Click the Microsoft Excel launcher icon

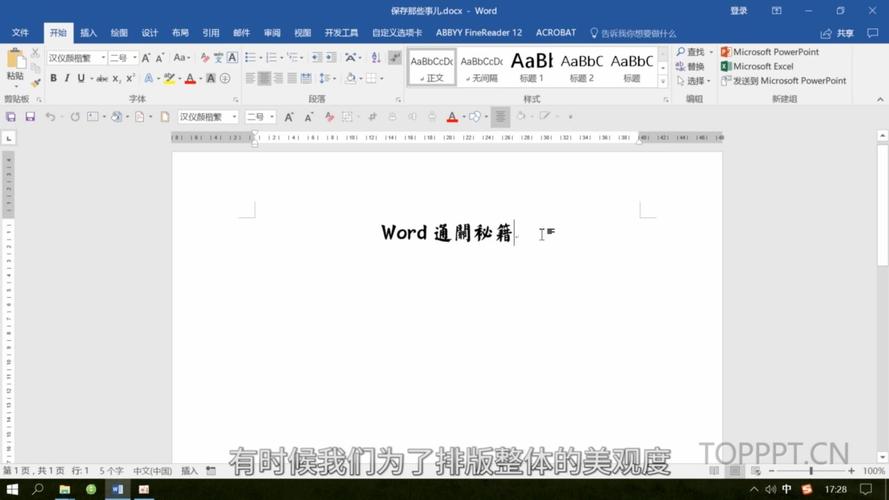(x=757, y=66)
